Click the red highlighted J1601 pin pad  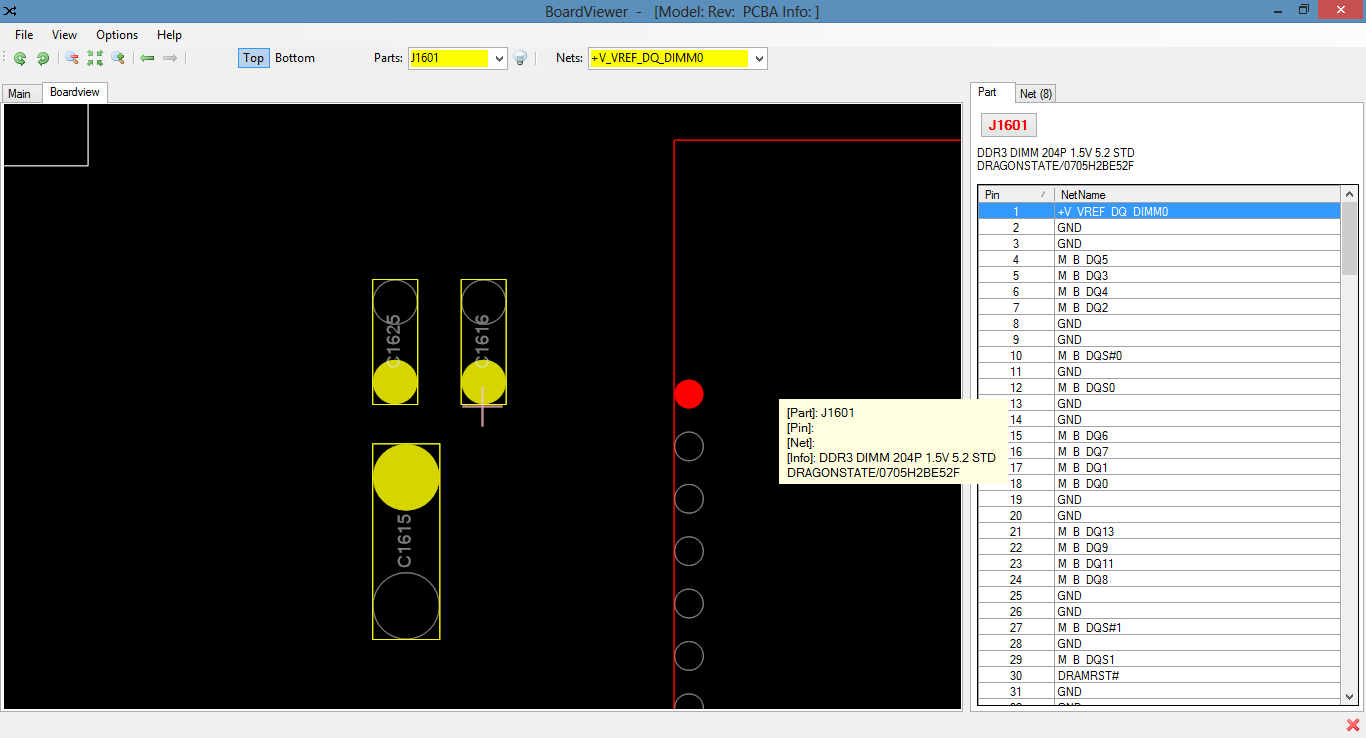tap(688, 394)
